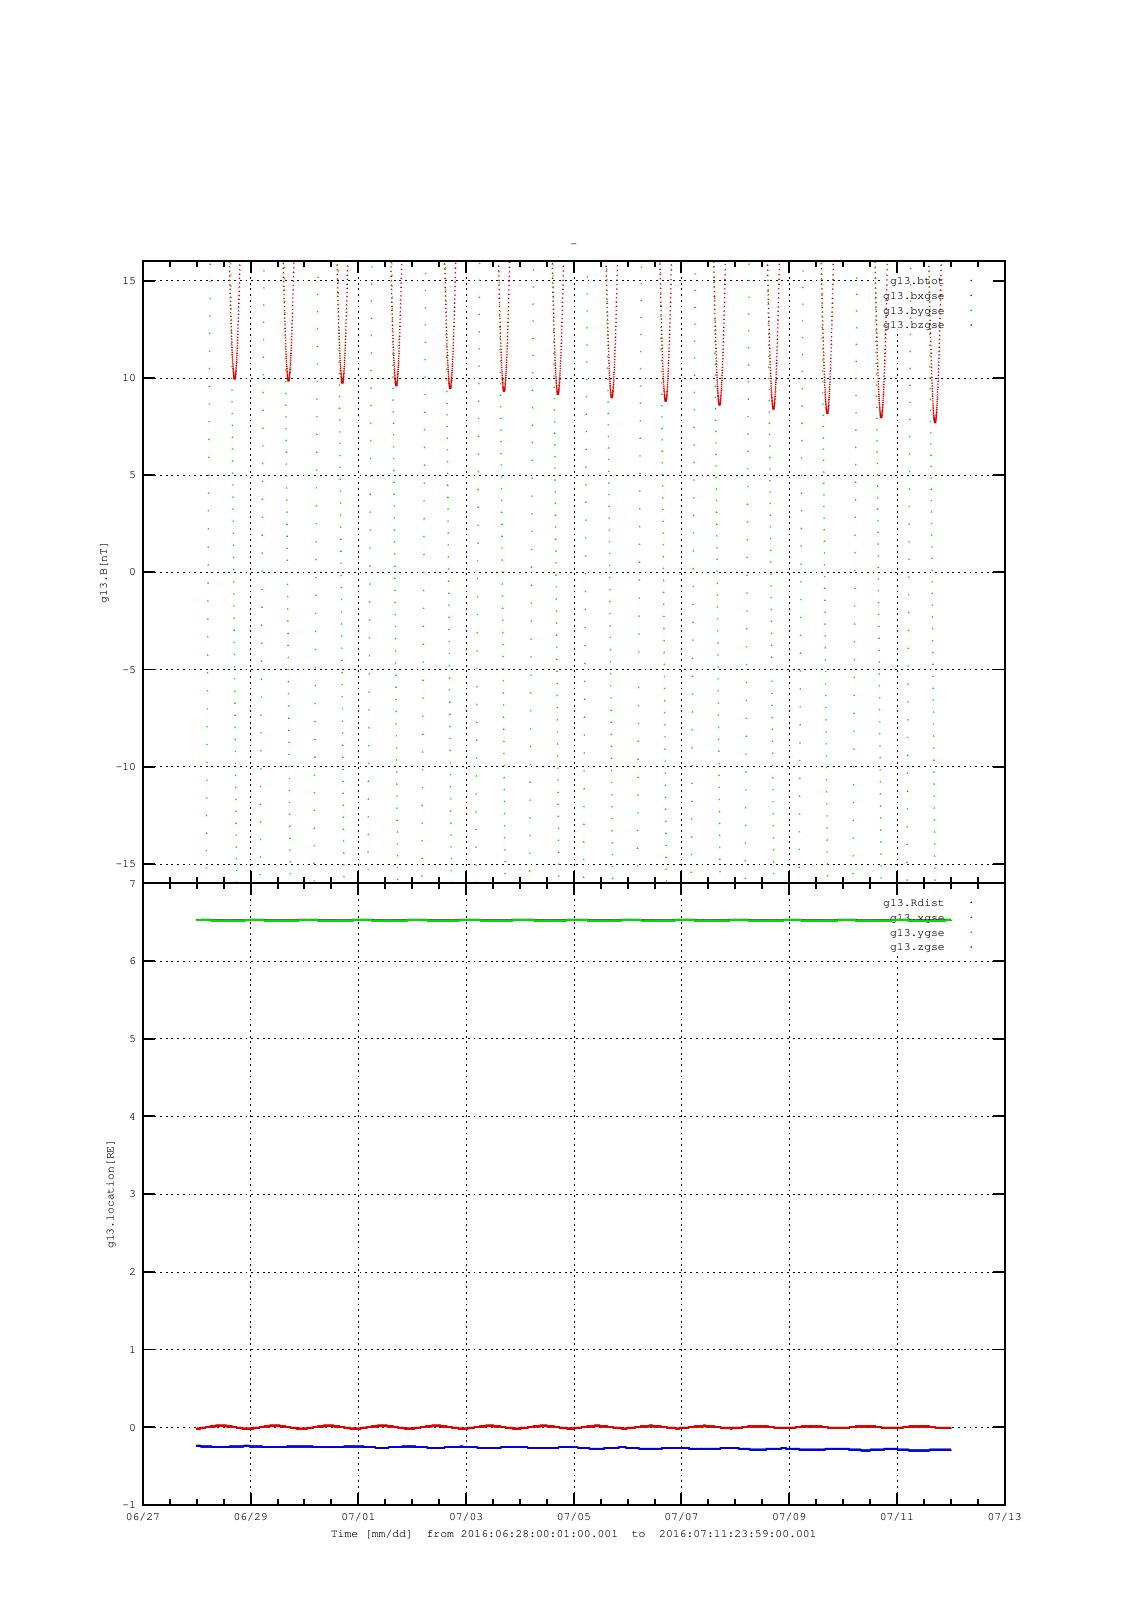Click the 06/27 date tick label

(142, 1517)
